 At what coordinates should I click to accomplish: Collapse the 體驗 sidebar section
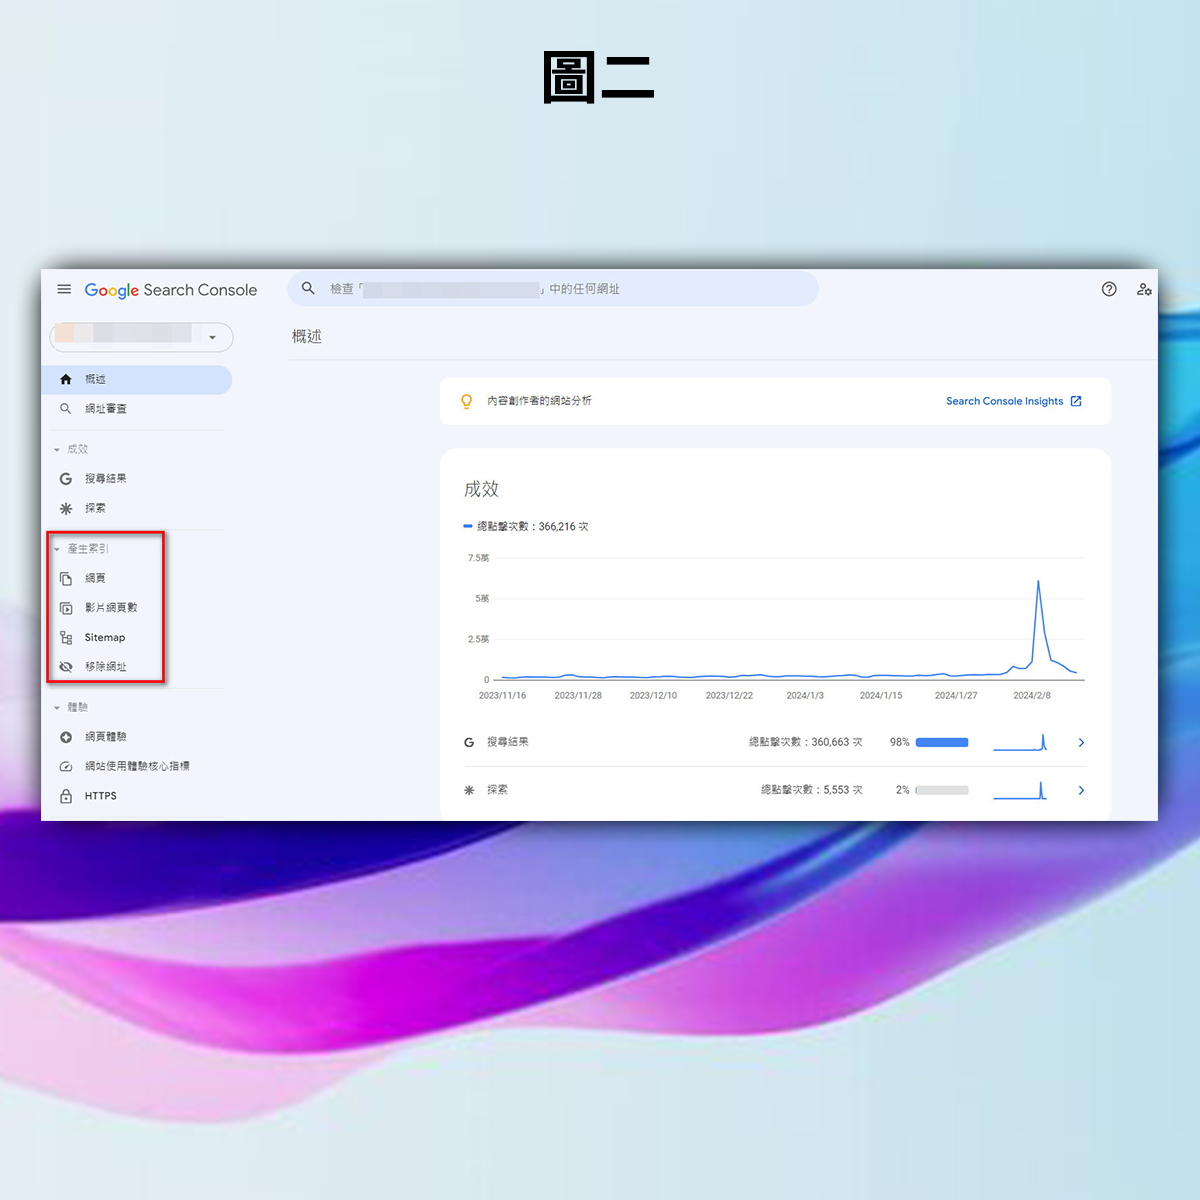tap(57, 708)
